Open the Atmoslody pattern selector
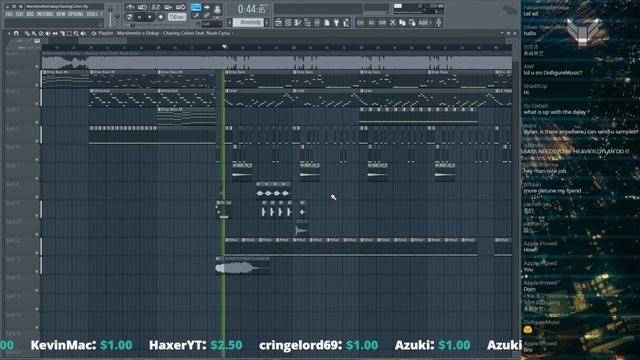Viewport: 640px width, 360px height. point(247,22)
